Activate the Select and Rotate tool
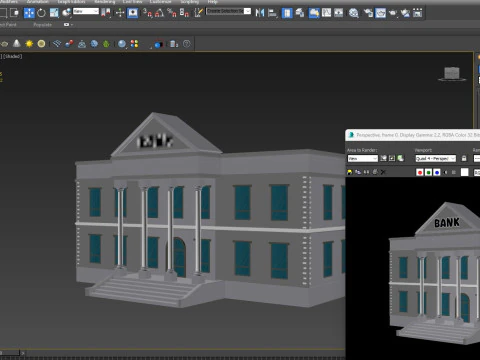Screen dimensions: 480x360 coord(41,13)
